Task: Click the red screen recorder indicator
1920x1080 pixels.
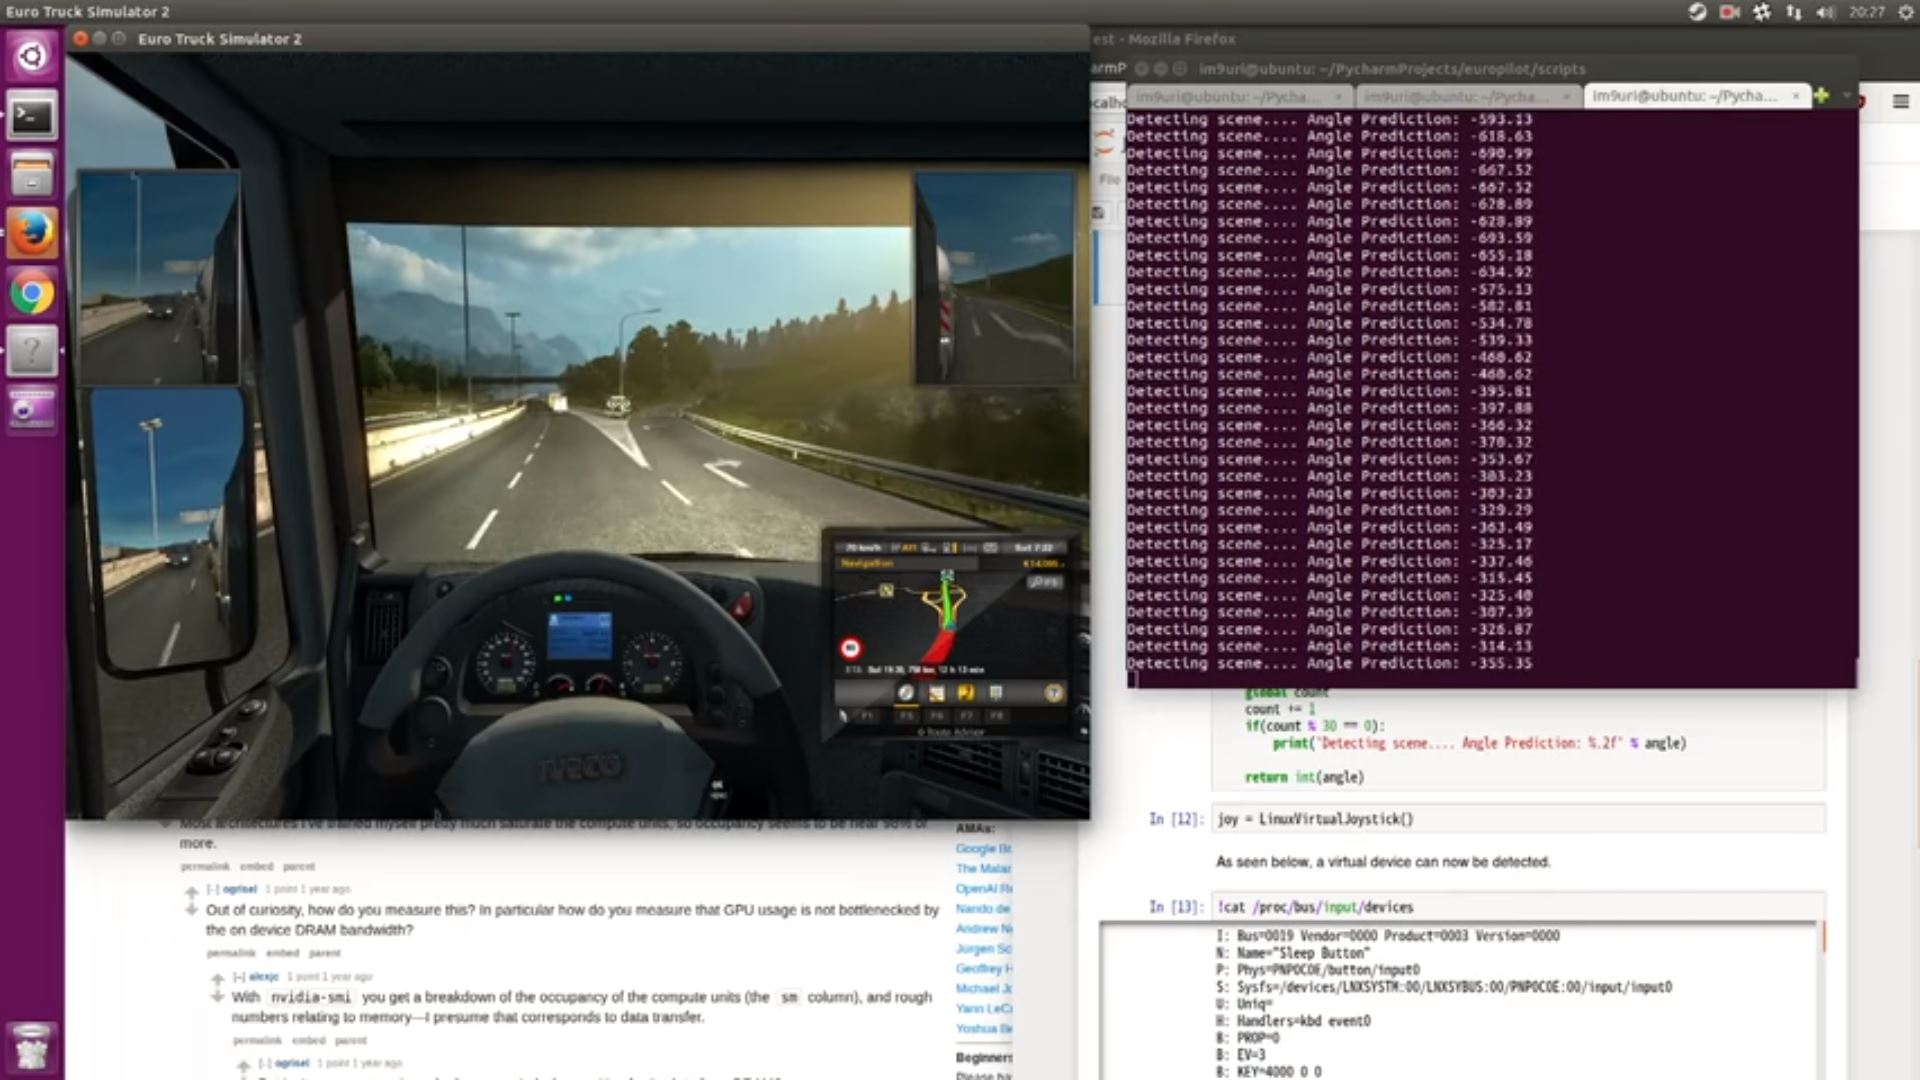Action: (x=1729, y=12)
